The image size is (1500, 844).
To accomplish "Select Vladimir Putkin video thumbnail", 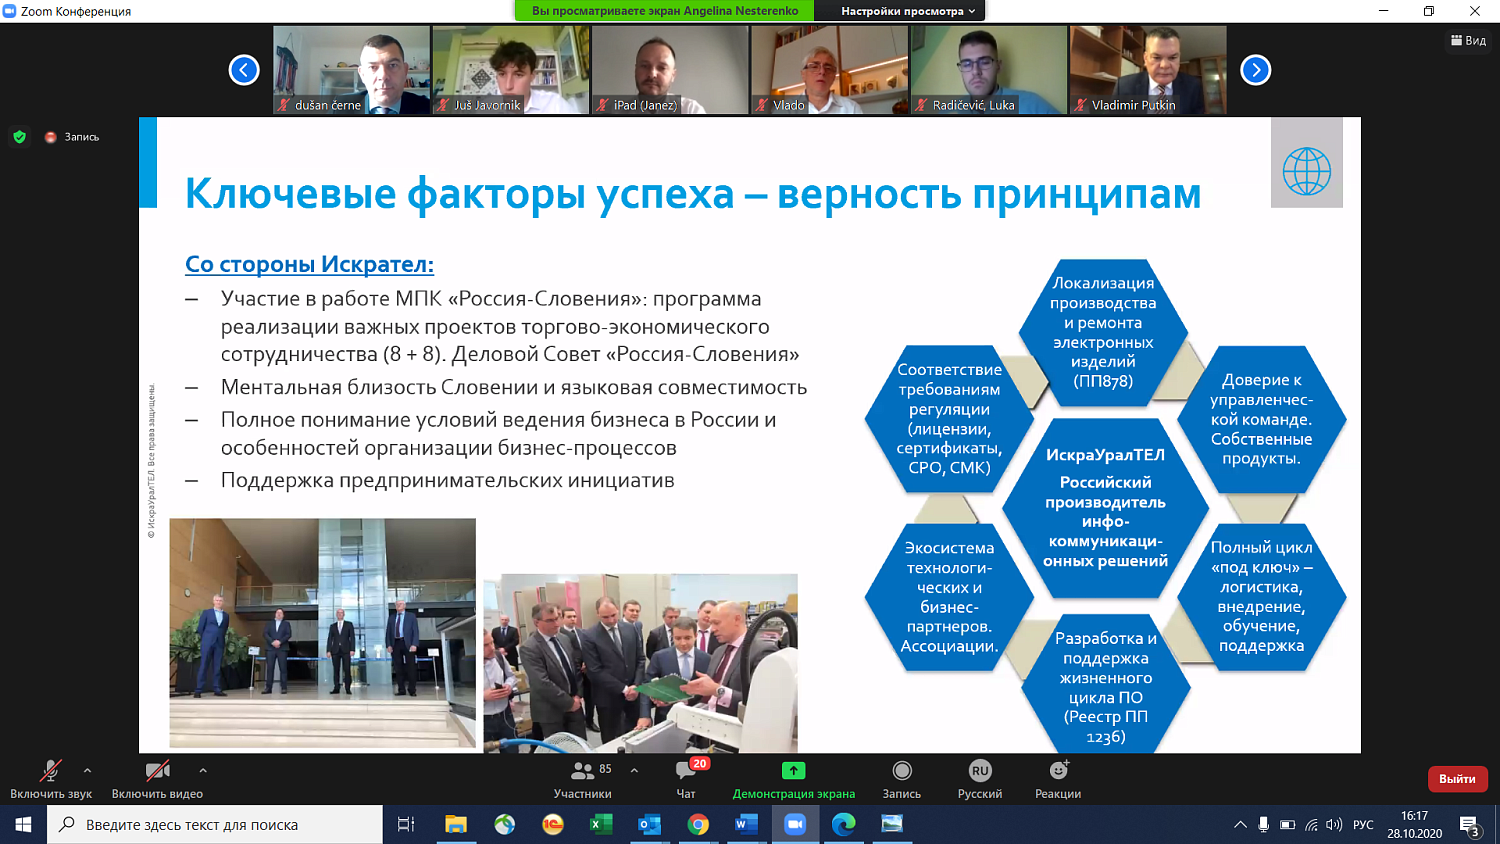I will coord(1148,70).
